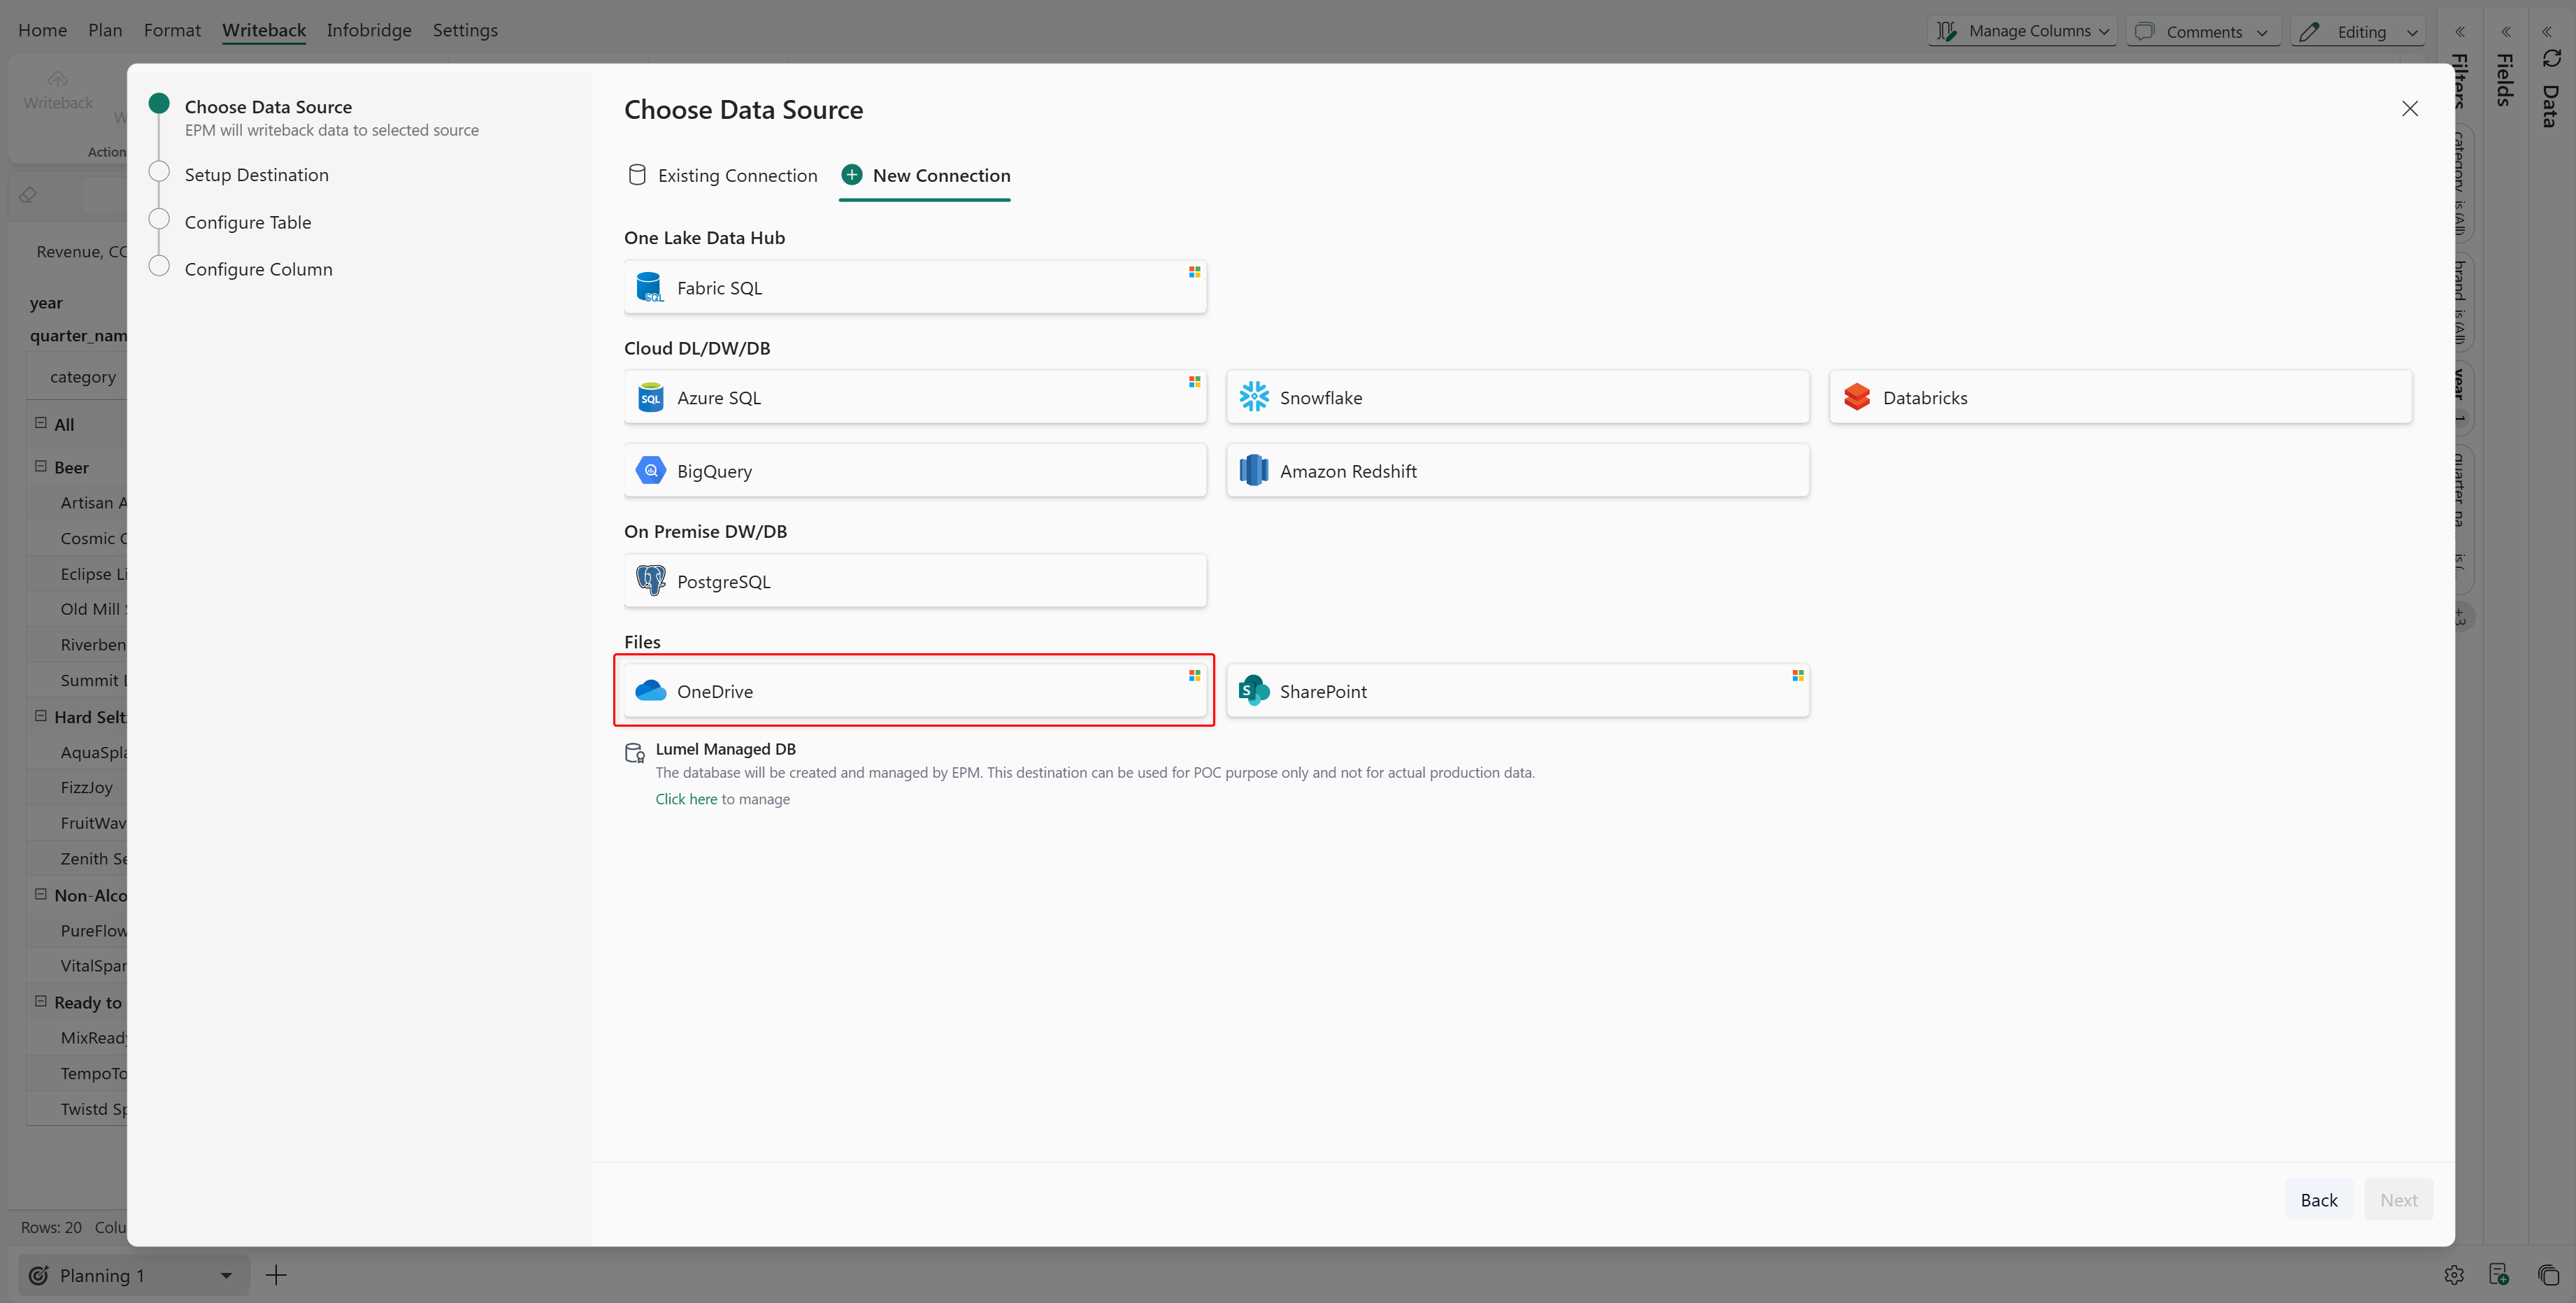This screenshot has height=1303, width=2576.
Task: Open the Click here manage link
Action: [x=686, y=798]
